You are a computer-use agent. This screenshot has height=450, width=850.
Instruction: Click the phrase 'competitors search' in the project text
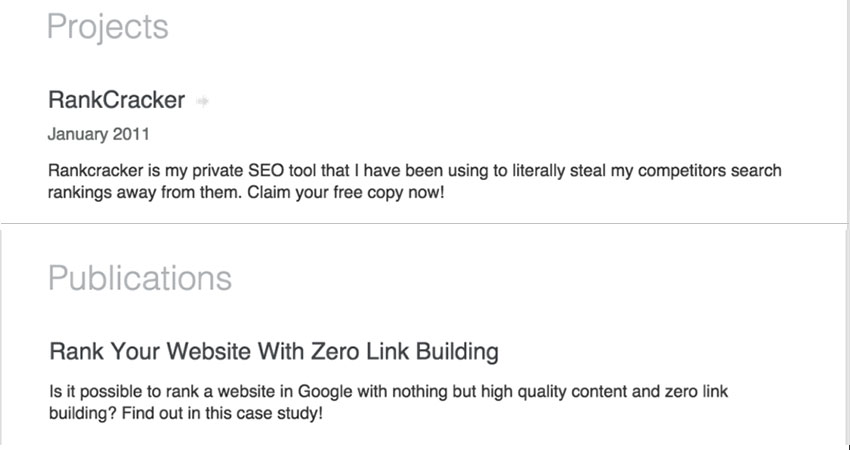(710, 171)
